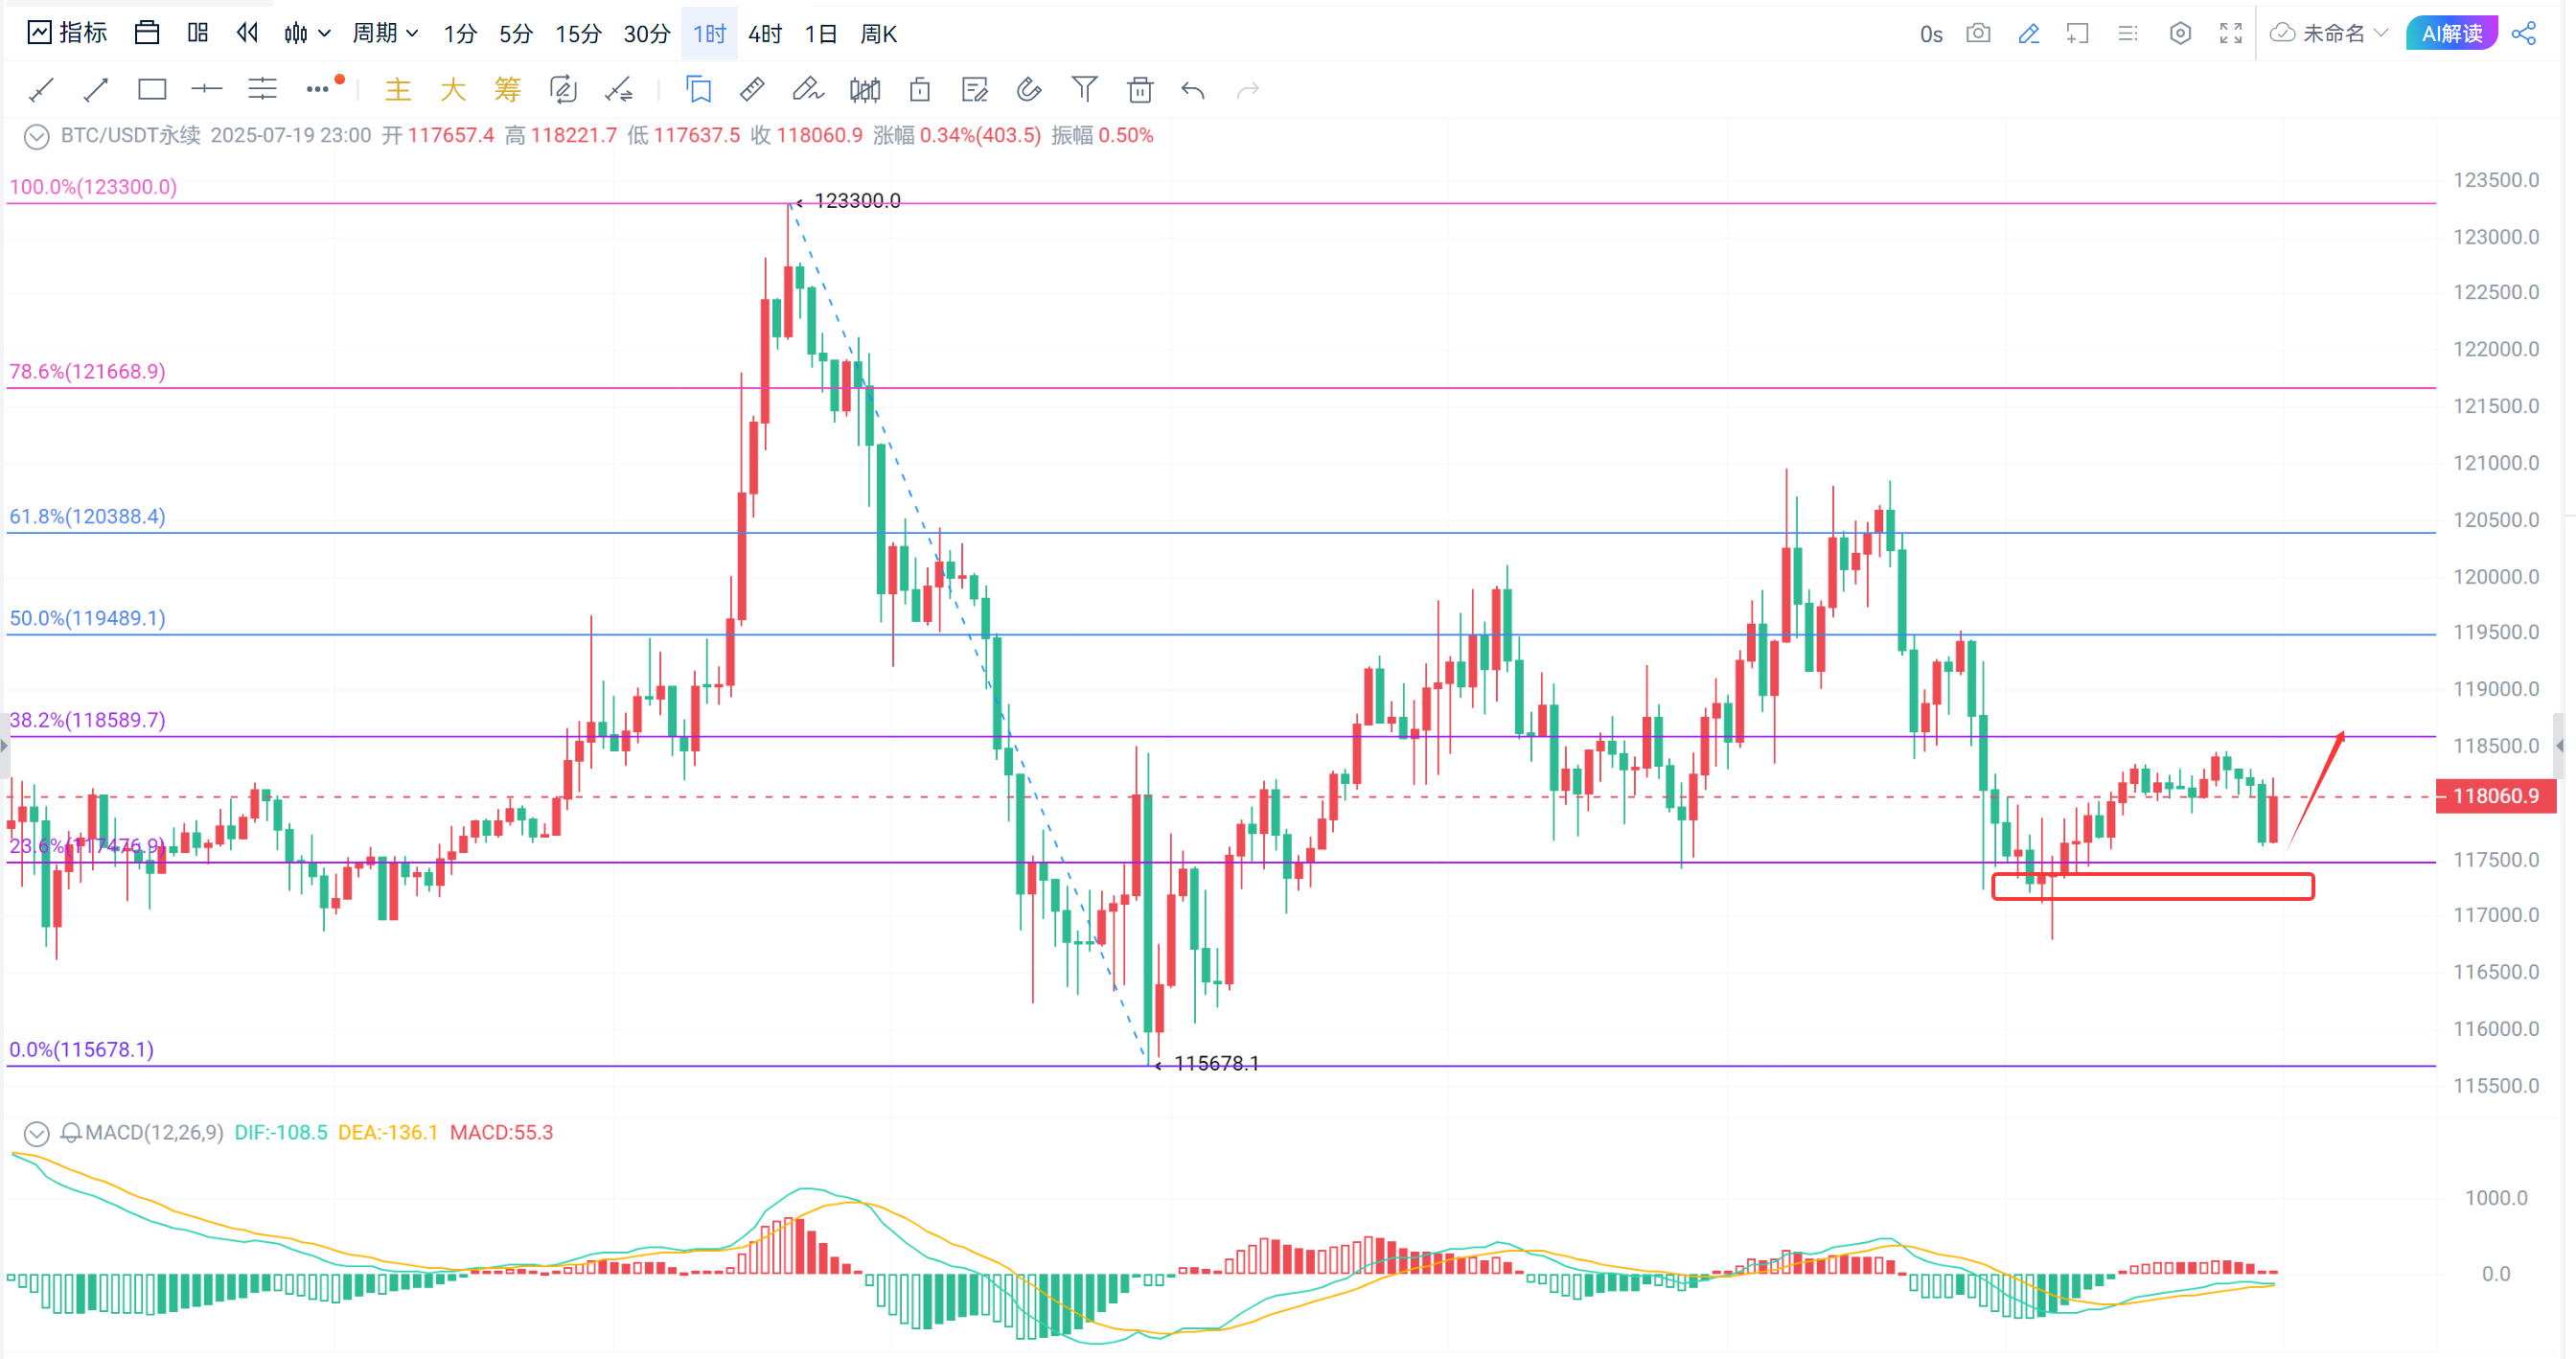Click the 0.0%(115678.1) Fibonacci label
2576x1359 pixels.
(81, 1050)
